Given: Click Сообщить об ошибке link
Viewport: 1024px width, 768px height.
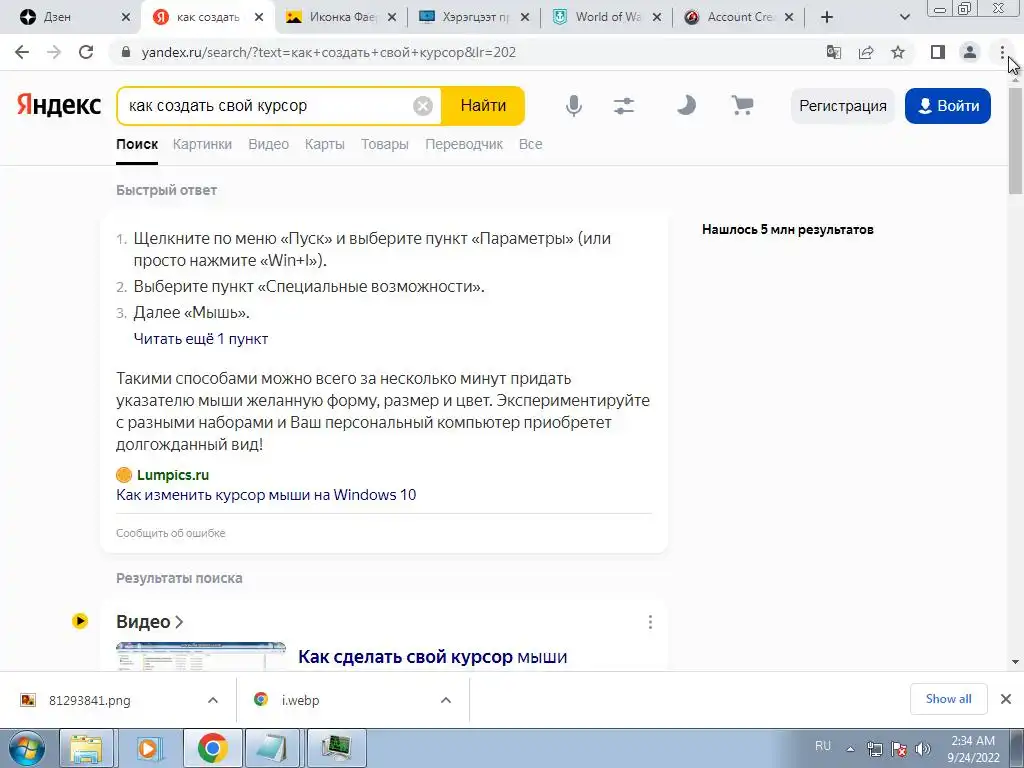Looking at the screenshot, I should pyautogui.click(x=170, y=533).
